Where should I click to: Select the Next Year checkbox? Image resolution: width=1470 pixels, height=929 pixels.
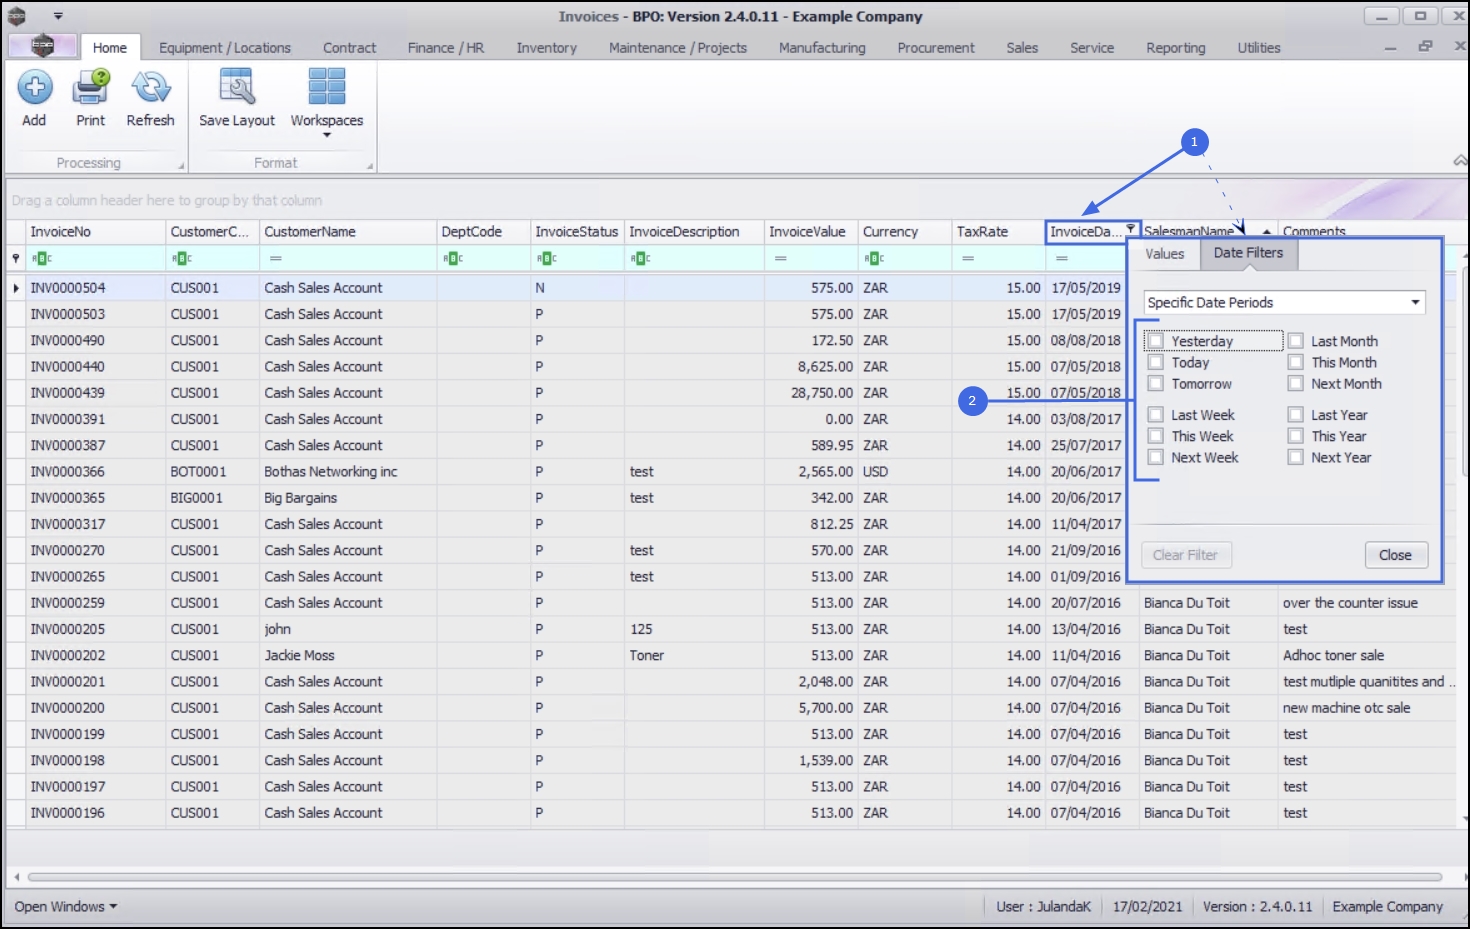point(1296,457)
